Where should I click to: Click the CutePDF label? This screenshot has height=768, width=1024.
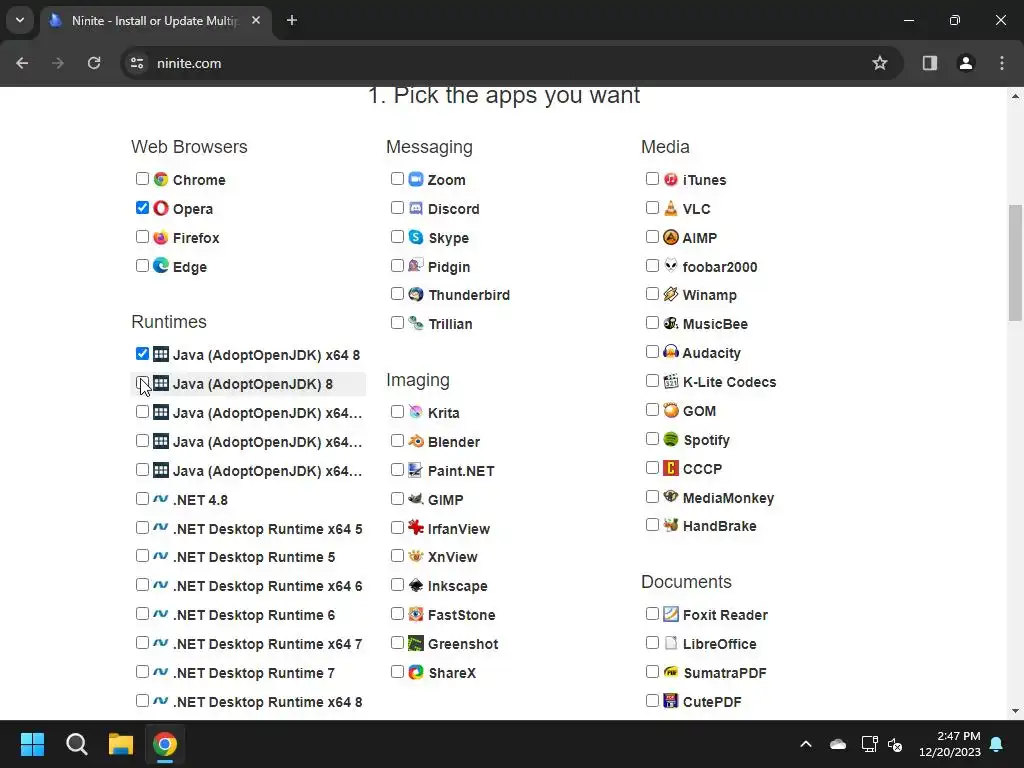click(712, 702)
